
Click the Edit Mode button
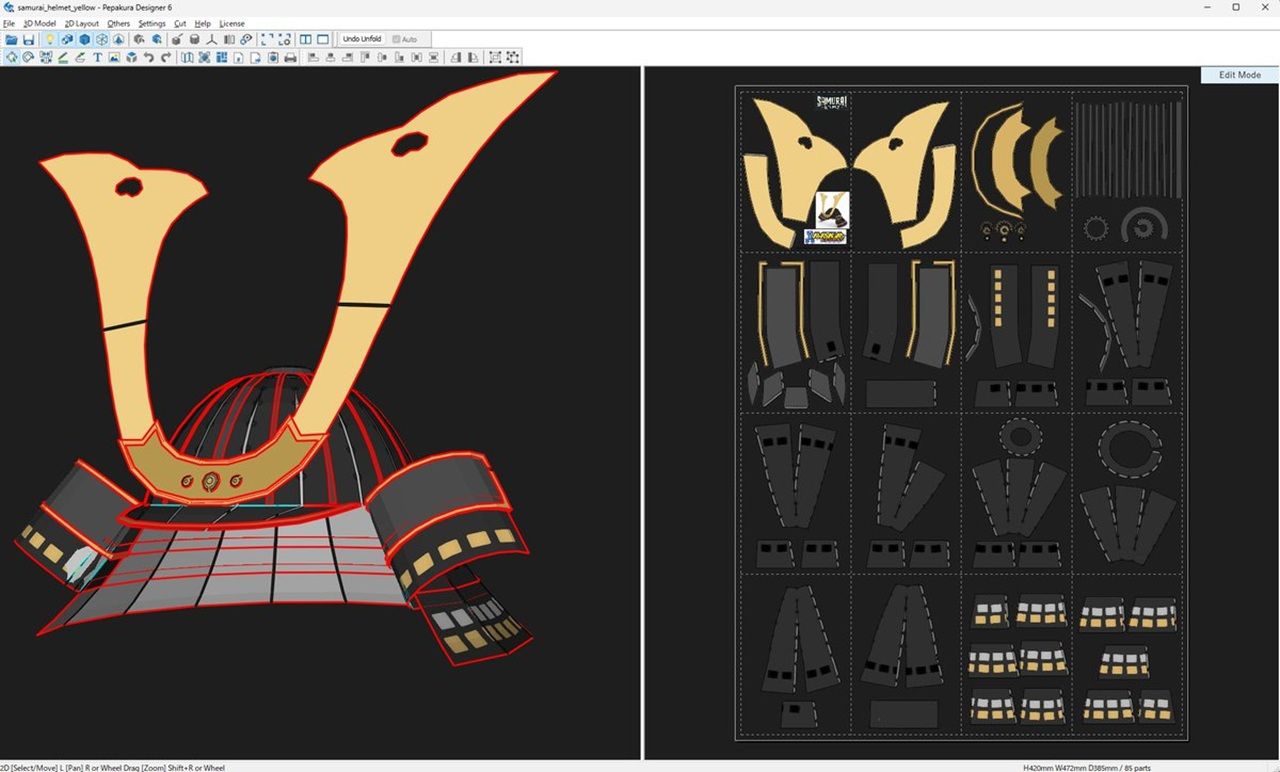(1239, 75)
